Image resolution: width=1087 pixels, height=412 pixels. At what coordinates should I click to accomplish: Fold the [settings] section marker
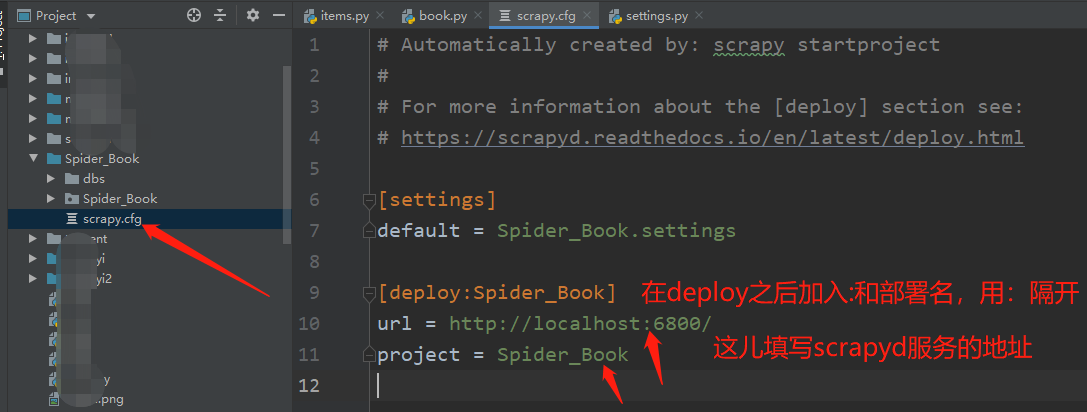pyautogui.click(x=369, y=200)
